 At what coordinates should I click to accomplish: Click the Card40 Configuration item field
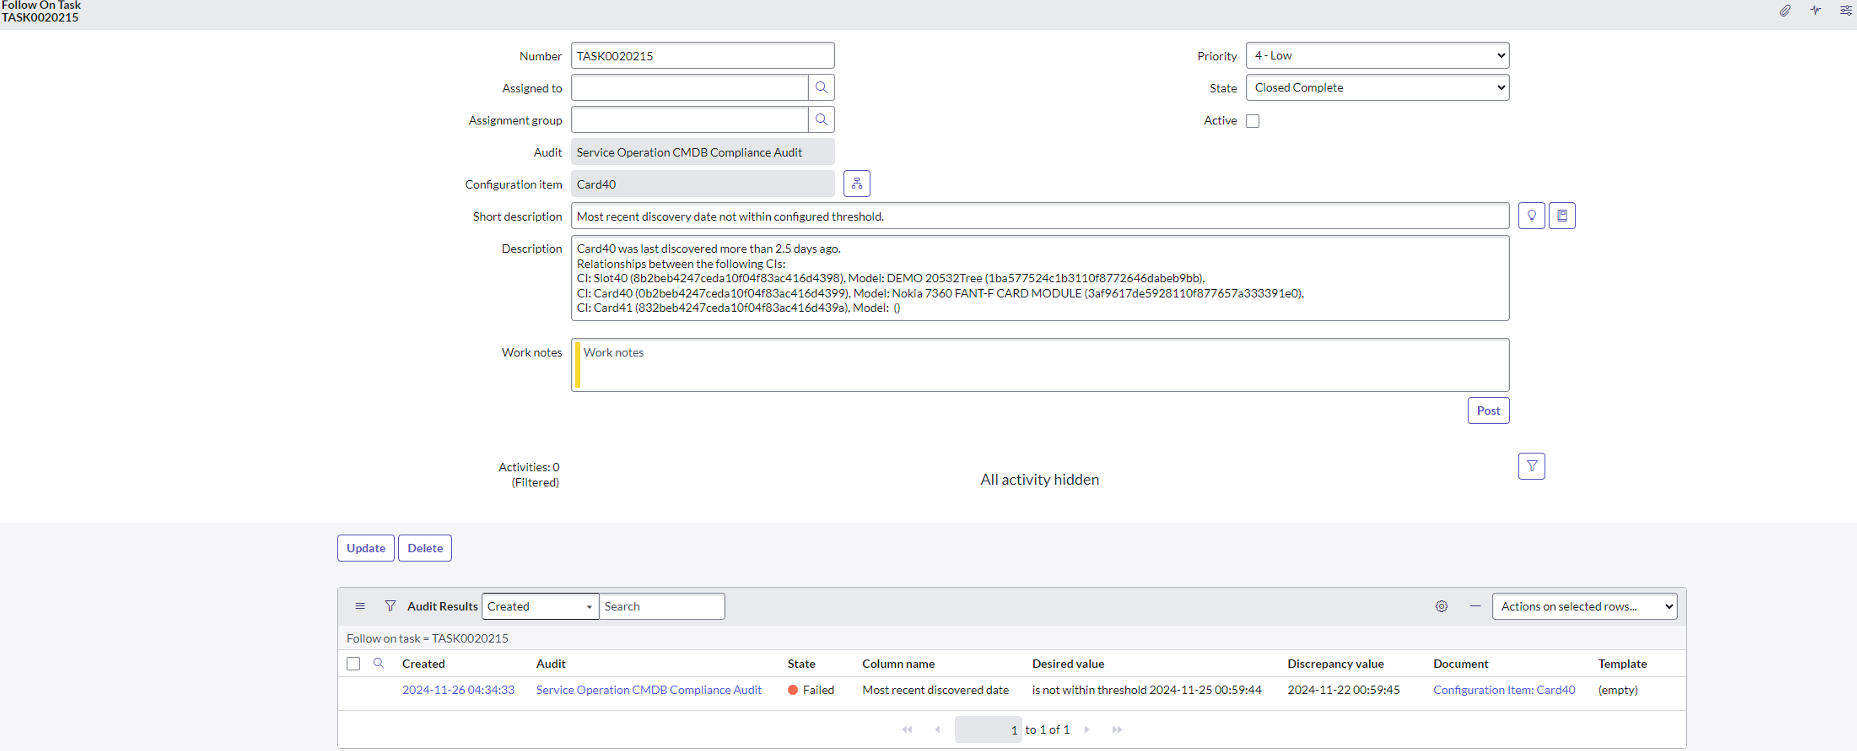[x=702, y=184]
